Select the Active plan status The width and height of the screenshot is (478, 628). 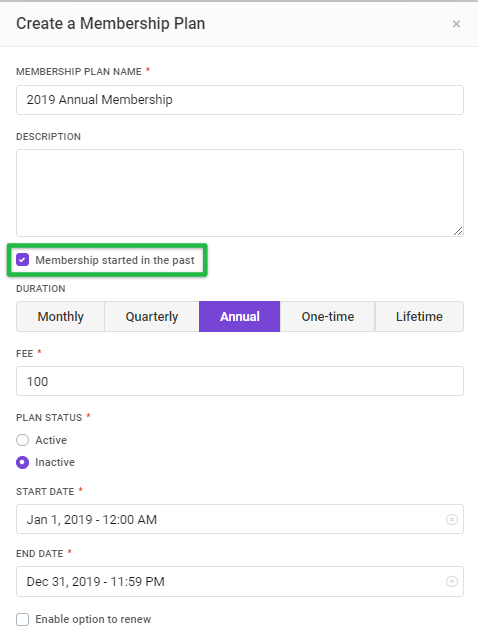(x=22, y=440)
